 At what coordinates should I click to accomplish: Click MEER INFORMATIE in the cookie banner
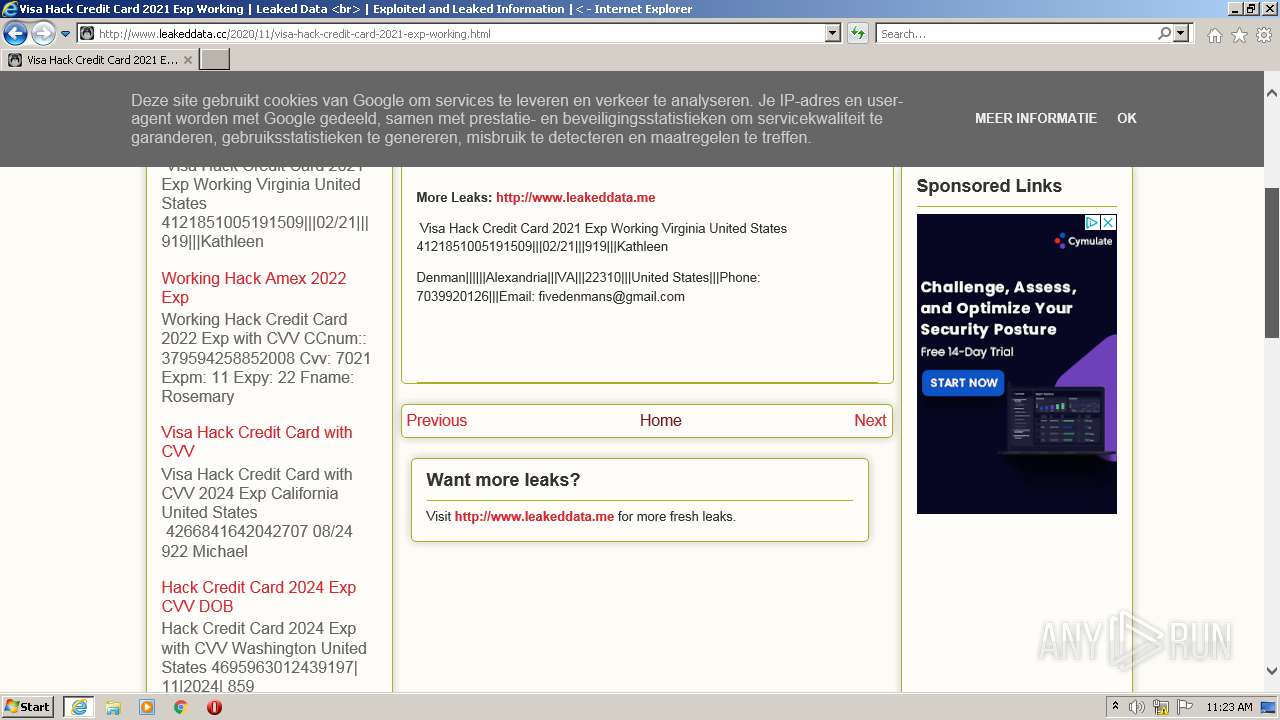click(1036, 118)
